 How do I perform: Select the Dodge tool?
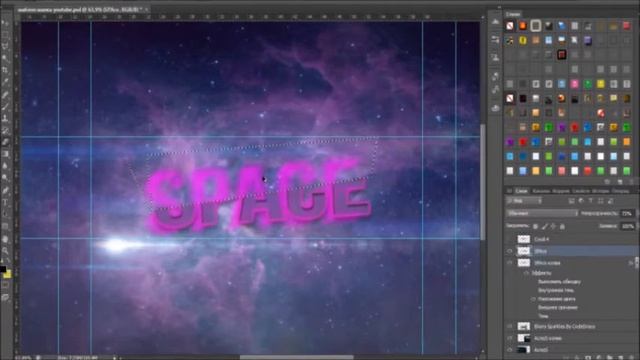click(5, 178)
